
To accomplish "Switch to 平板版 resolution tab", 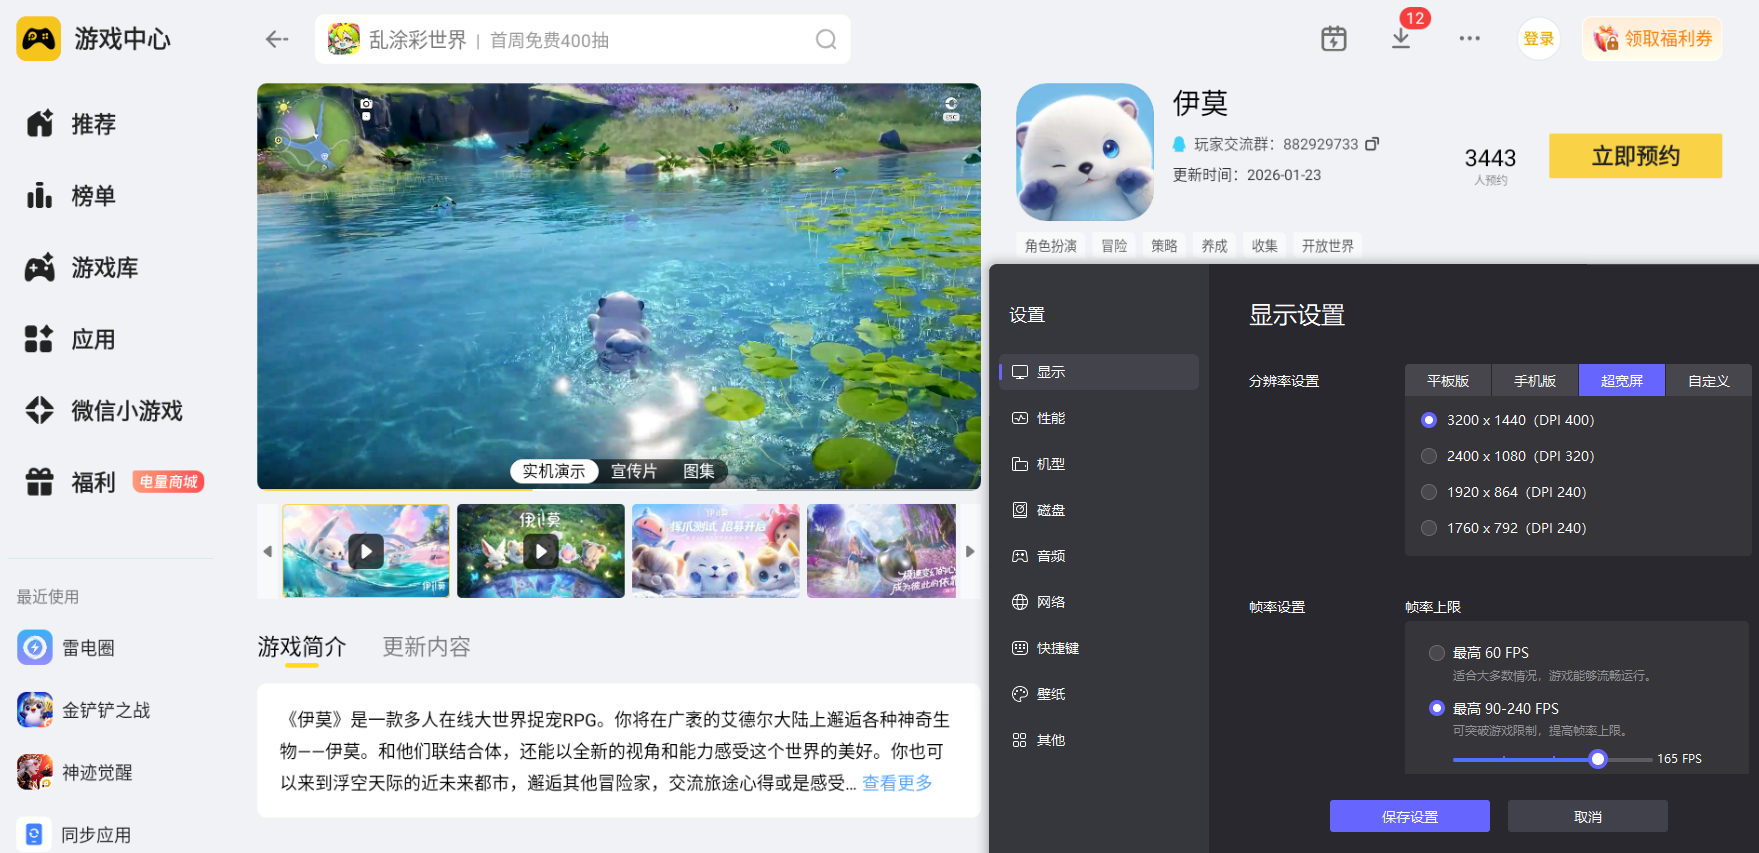I will point(1448,381).
